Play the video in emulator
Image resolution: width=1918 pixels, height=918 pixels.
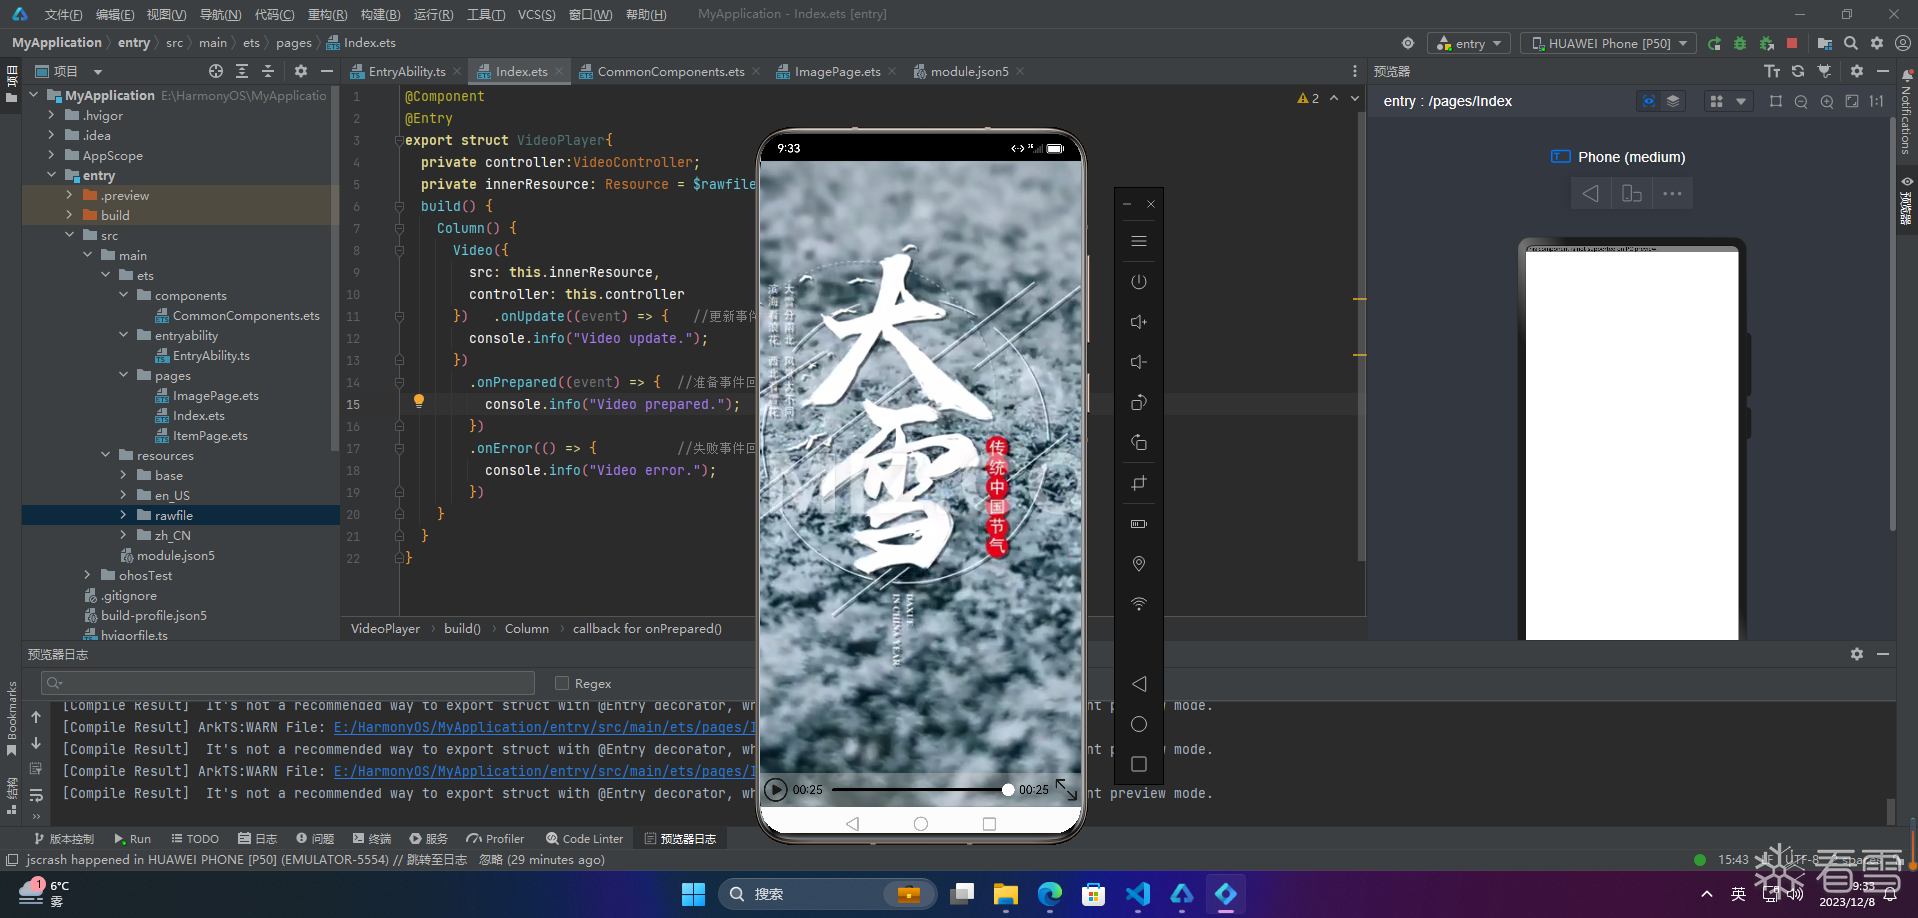click(x=776, y=790)
